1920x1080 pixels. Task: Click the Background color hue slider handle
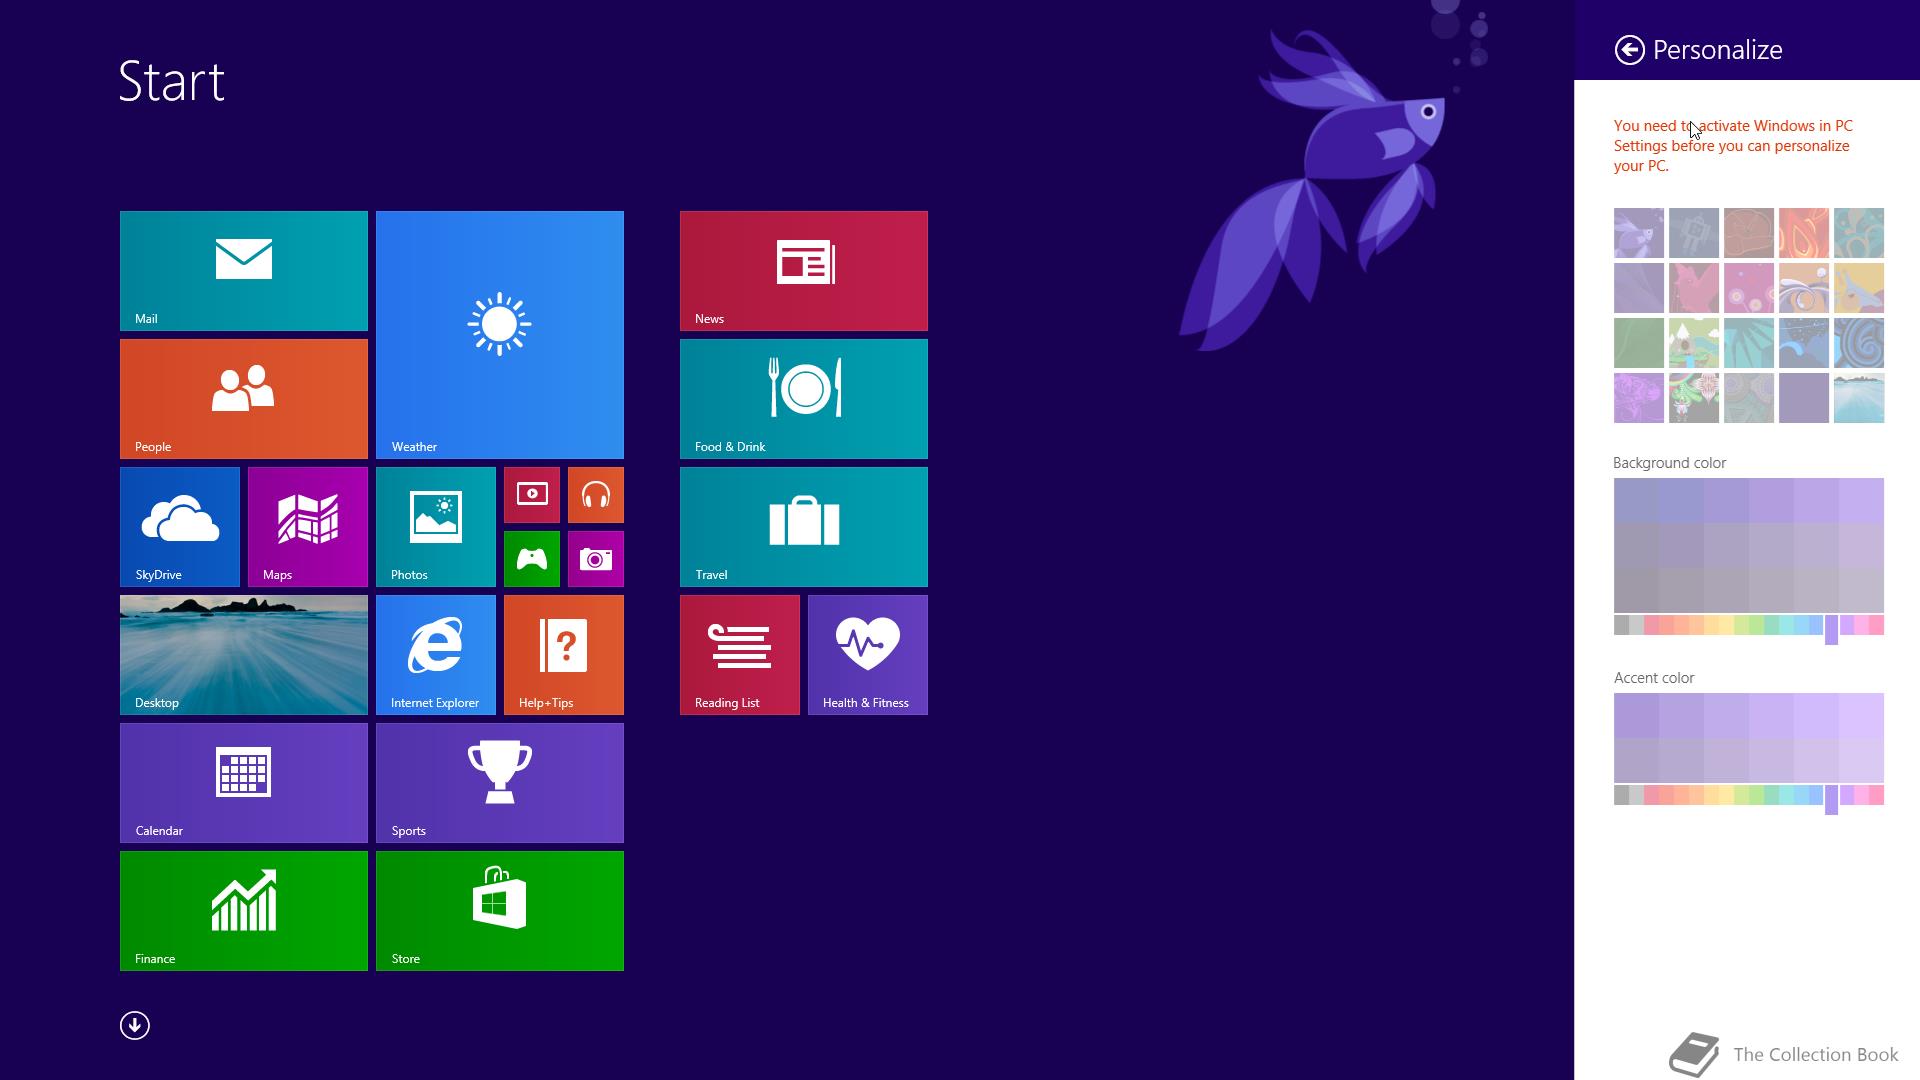tap(1831, 629)
